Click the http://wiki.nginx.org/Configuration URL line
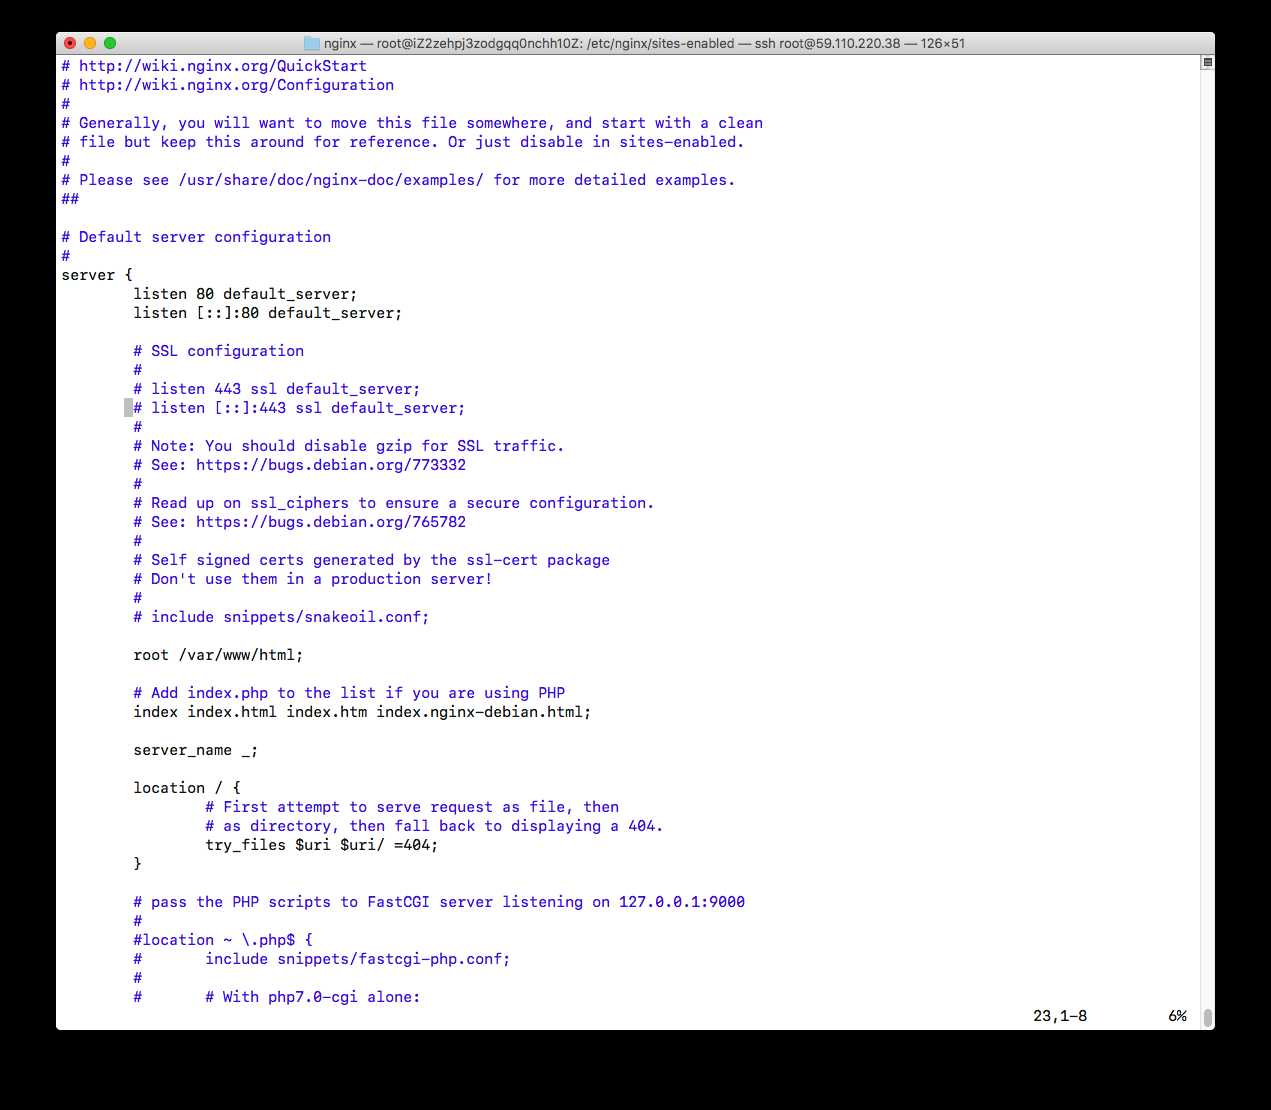The height and width of the screenshot is (1110, 1271). click(x=227, y=85)
